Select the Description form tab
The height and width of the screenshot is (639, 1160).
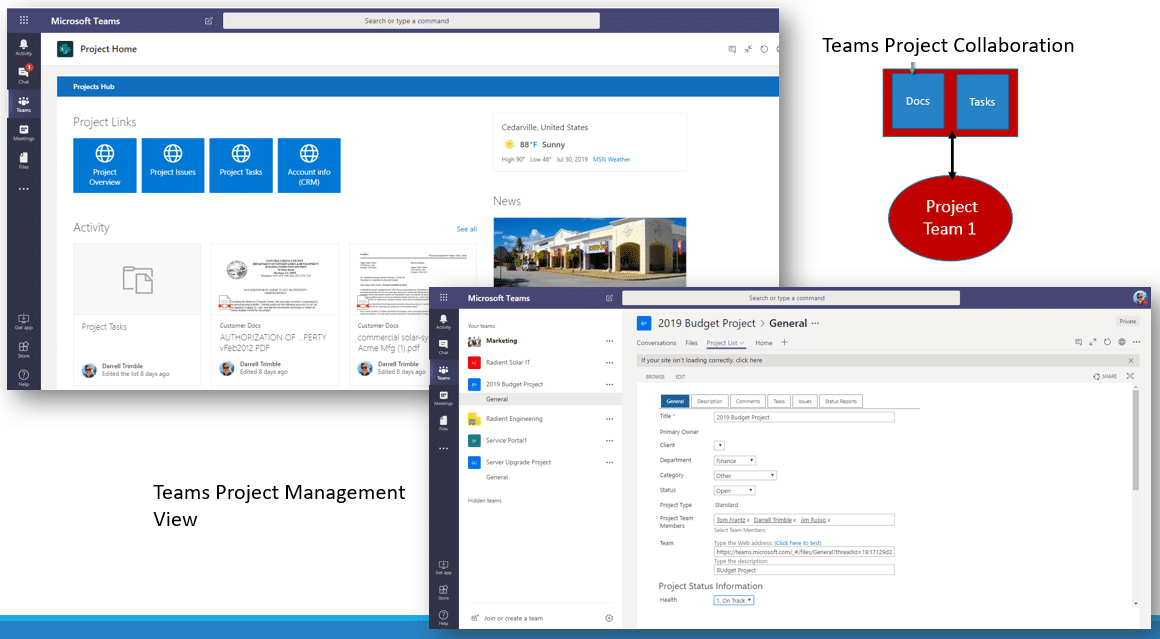pos(709,401)
